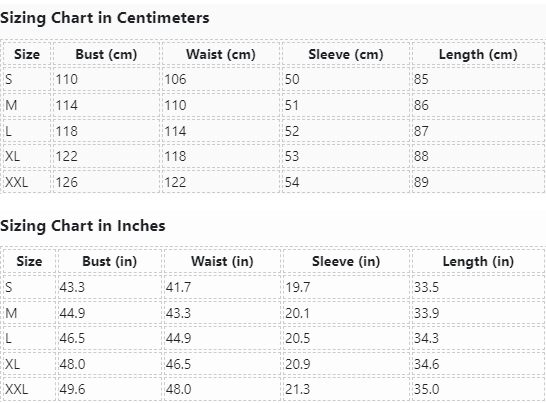Click the Sleeve (in) column header
546x403 pixels.
click(x=346, y=261)
